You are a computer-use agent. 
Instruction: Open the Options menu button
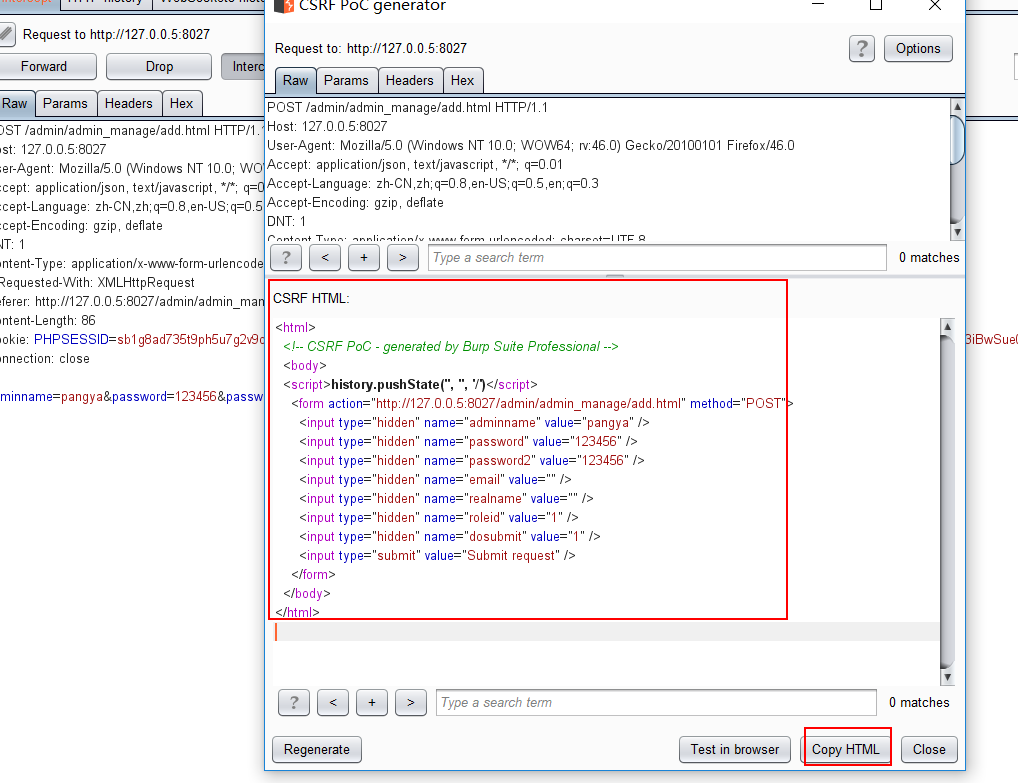pyautogui.click(x=918, y=49)
